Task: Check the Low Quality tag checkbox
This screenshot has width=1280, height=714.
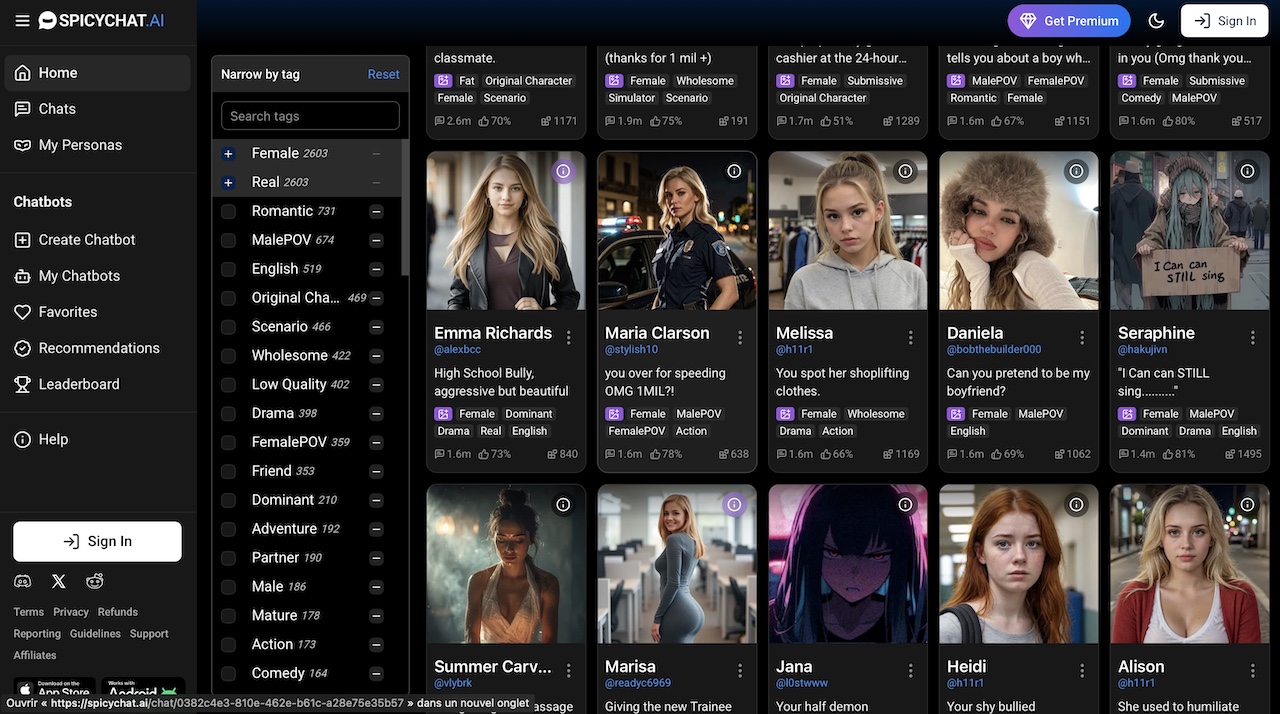Action: tap(228, 385)
